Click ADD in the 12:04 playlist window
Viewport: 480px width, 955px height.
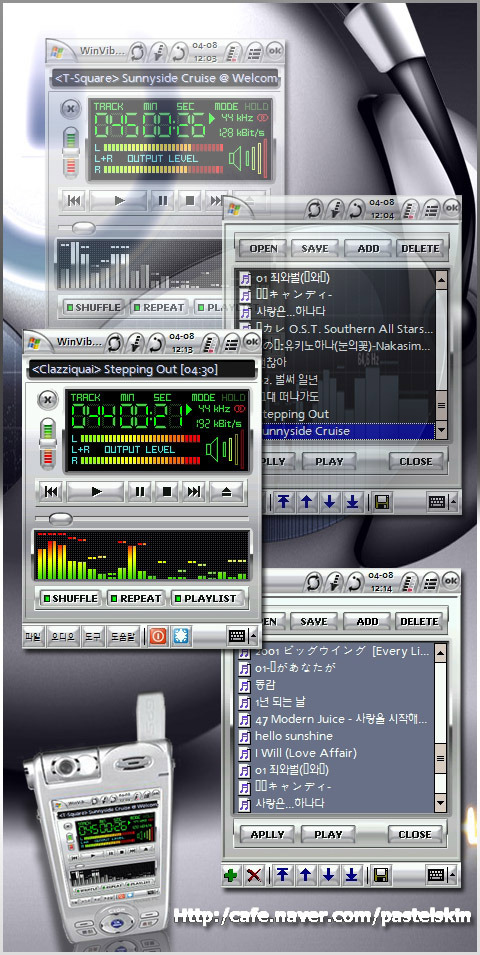[368, 248]
